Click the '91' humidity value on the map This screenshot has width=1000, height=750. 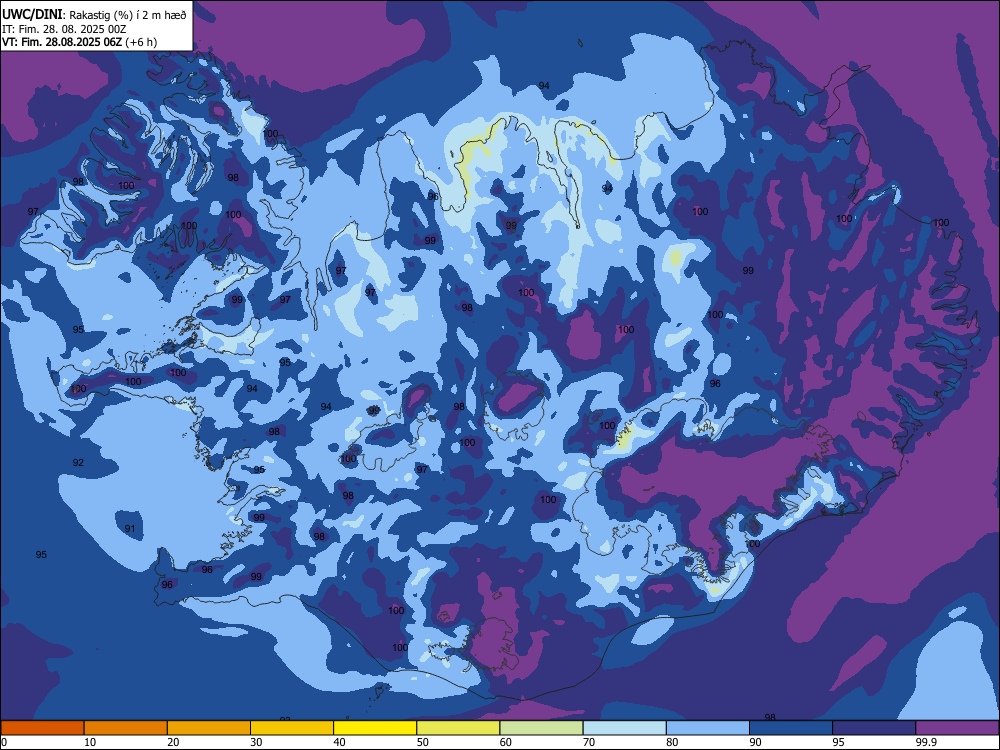(130, 529)
